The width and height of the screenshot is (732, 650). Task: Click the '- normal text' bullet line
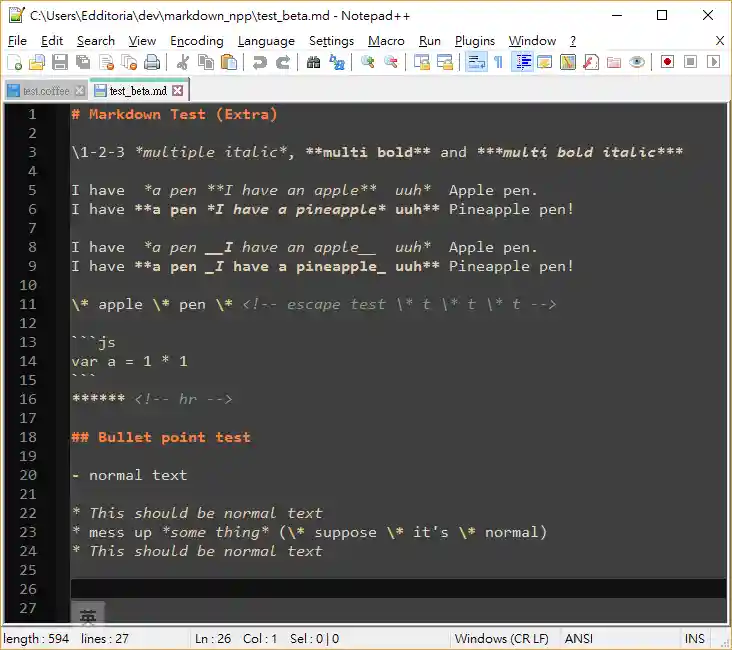point(129,475)
